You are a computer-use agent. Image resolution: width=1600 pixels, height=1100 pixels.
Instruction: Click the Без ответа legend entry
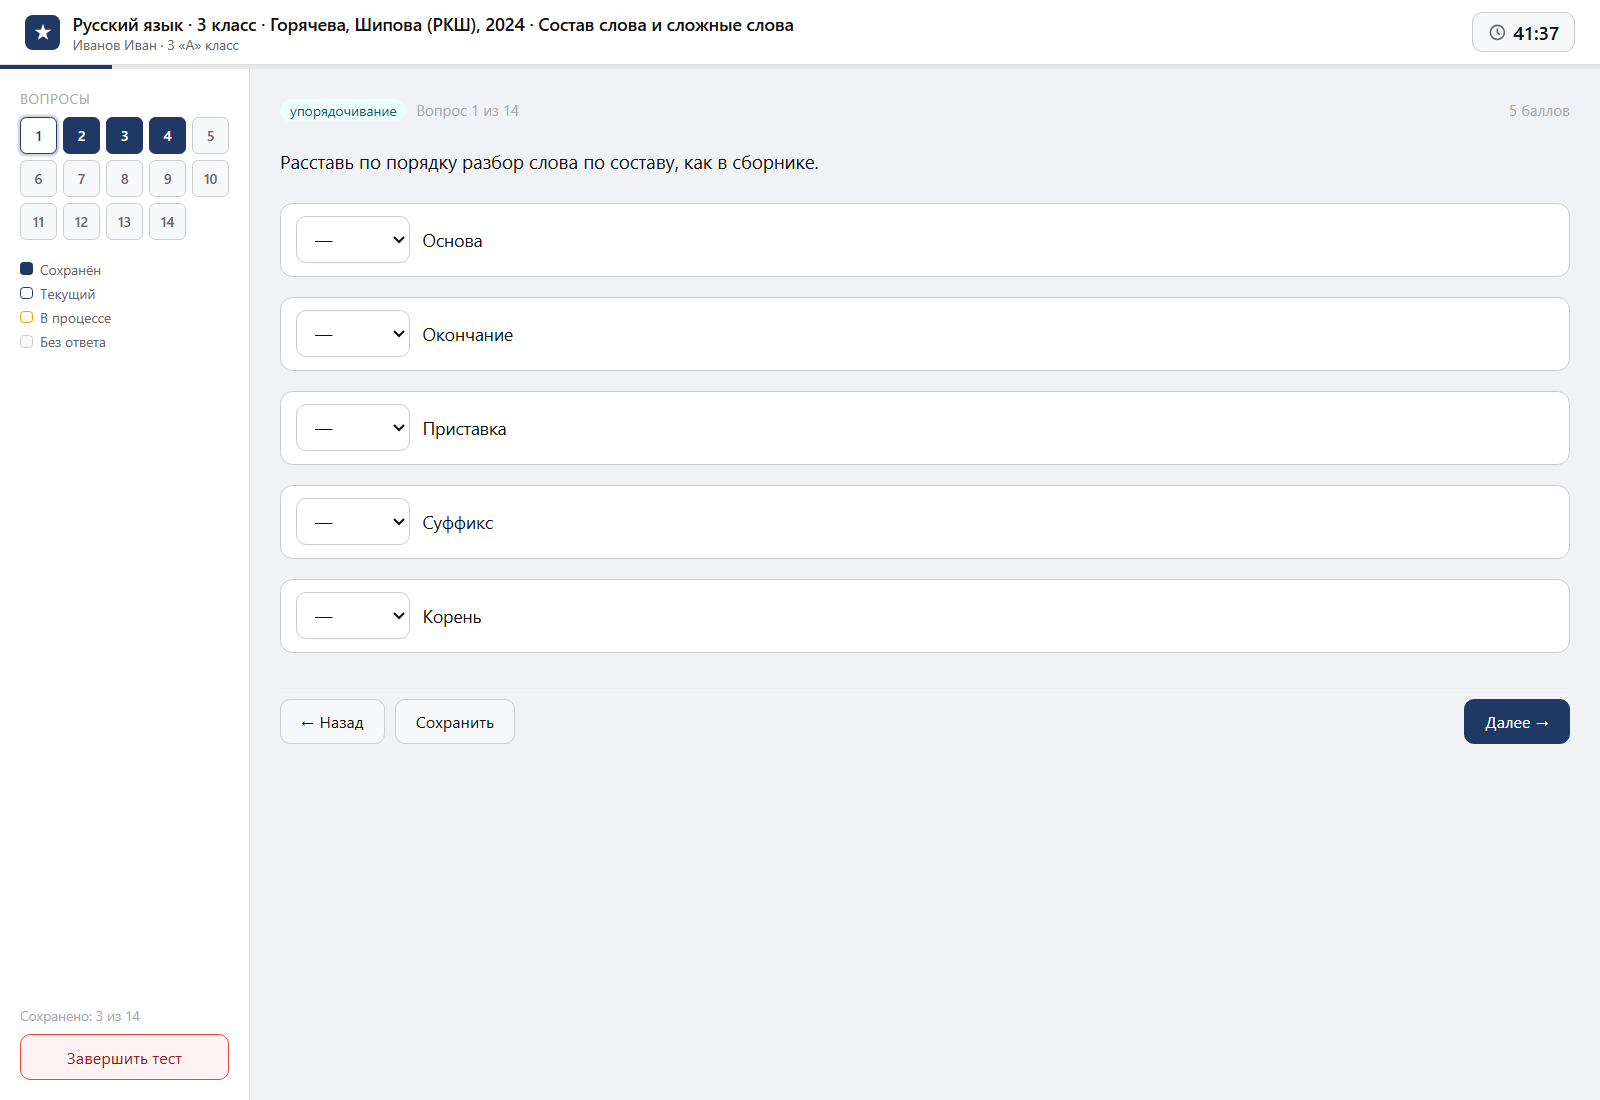pyautogui.click(x=63, y=342)
